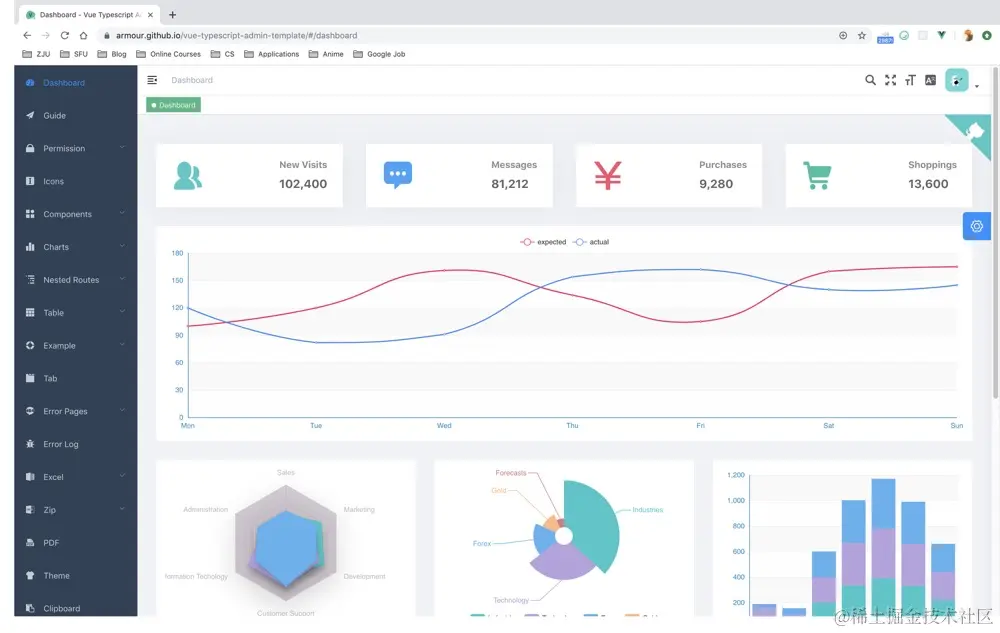Click the fullscreen toggle icon in header
The image size is (1000, 633).
point(891,80)
